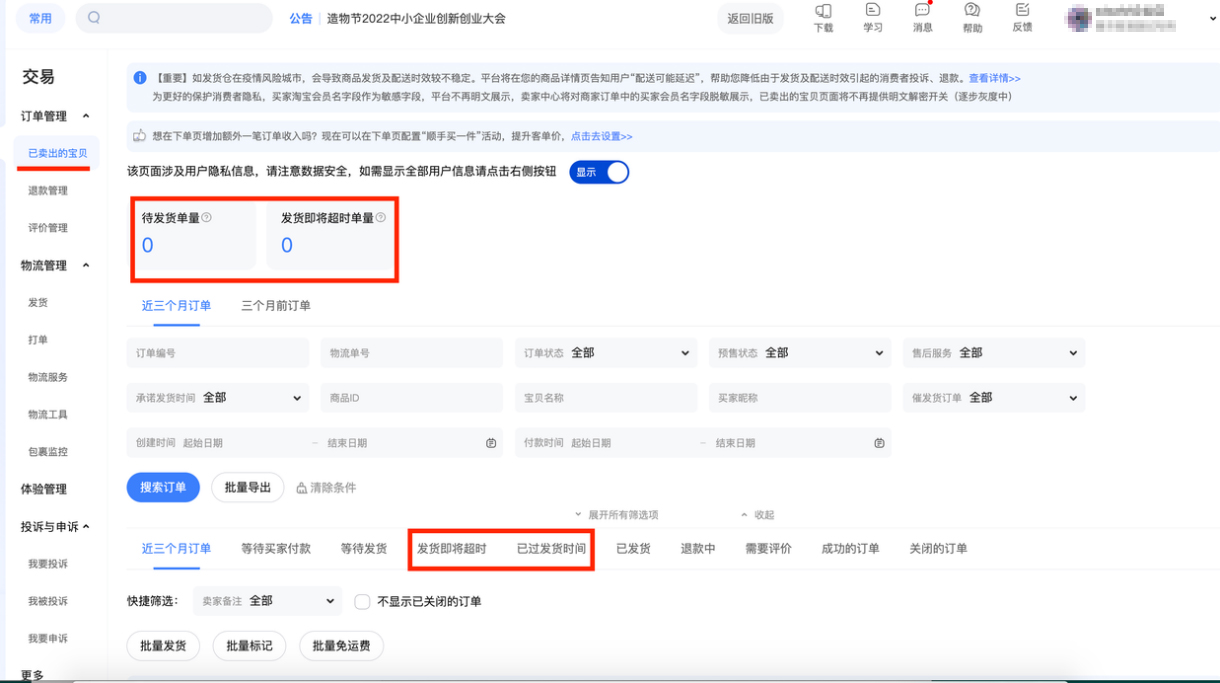
Task: Open the seller profile avatar top right
Action: click(1078, 18)
